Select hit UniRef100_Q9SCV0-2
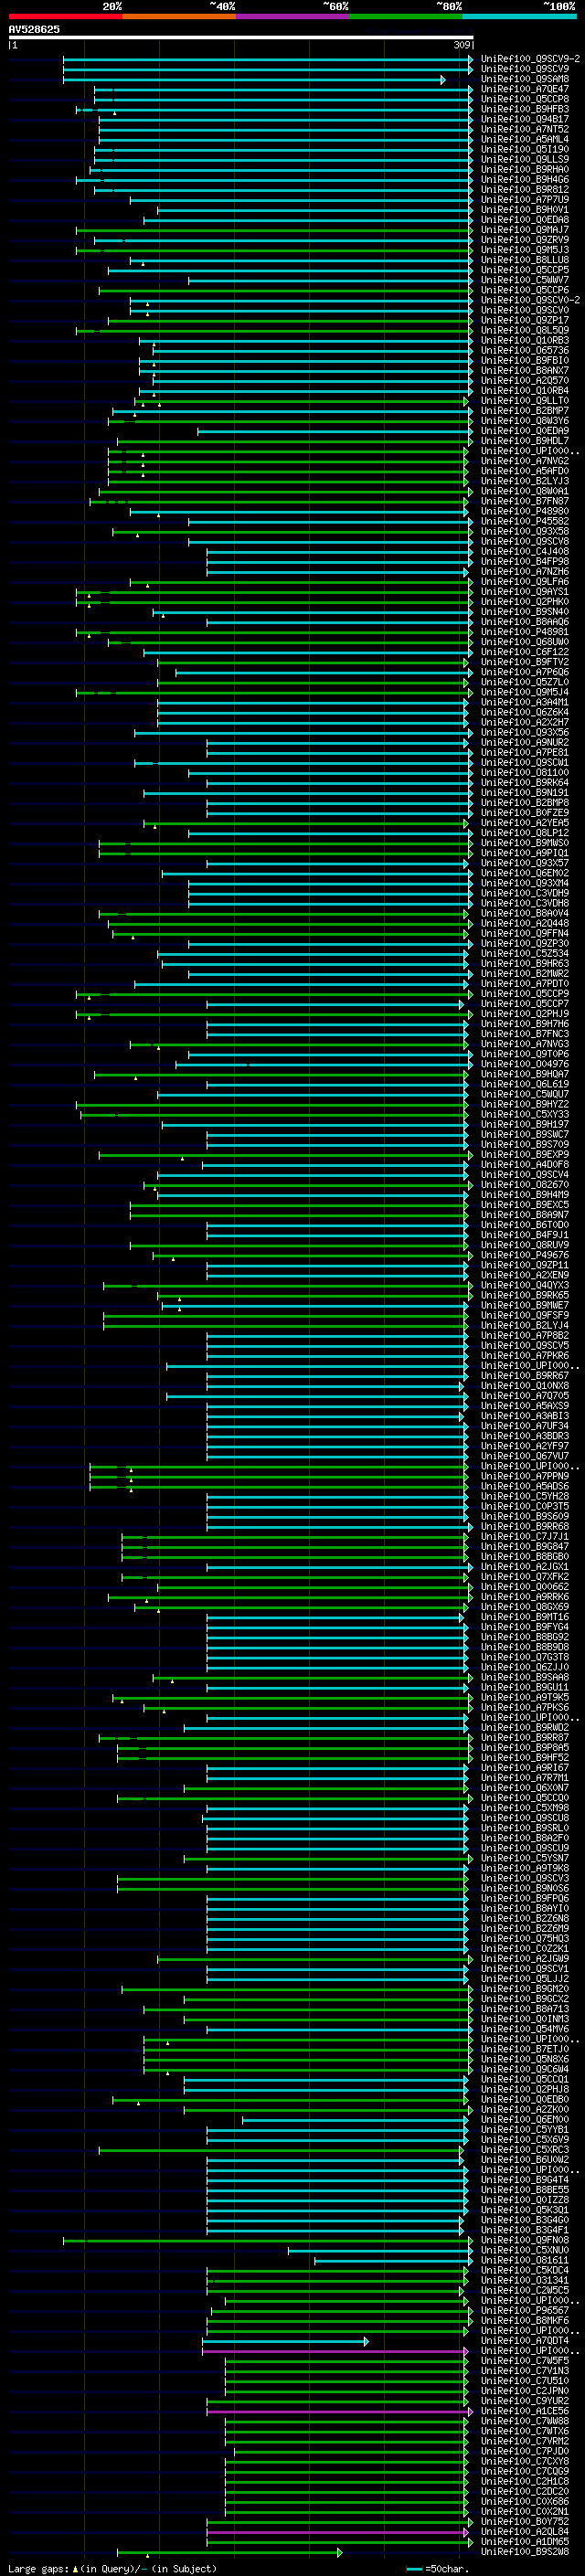The height and width of the screenshot is (2576, 585). coord(530,300)
